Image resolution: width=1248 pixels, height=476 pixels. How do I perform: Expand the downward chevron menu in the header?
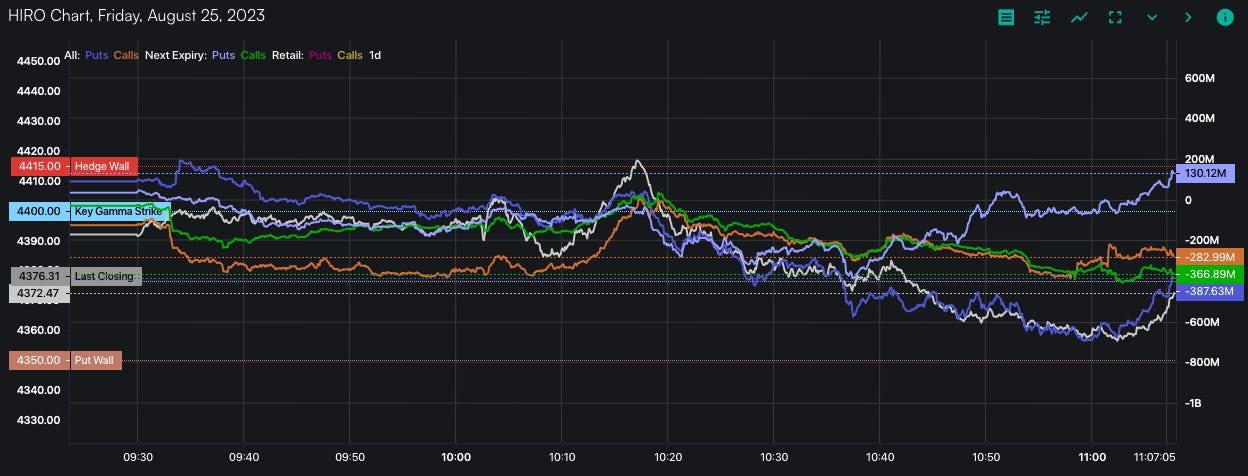click(1152, 17)
